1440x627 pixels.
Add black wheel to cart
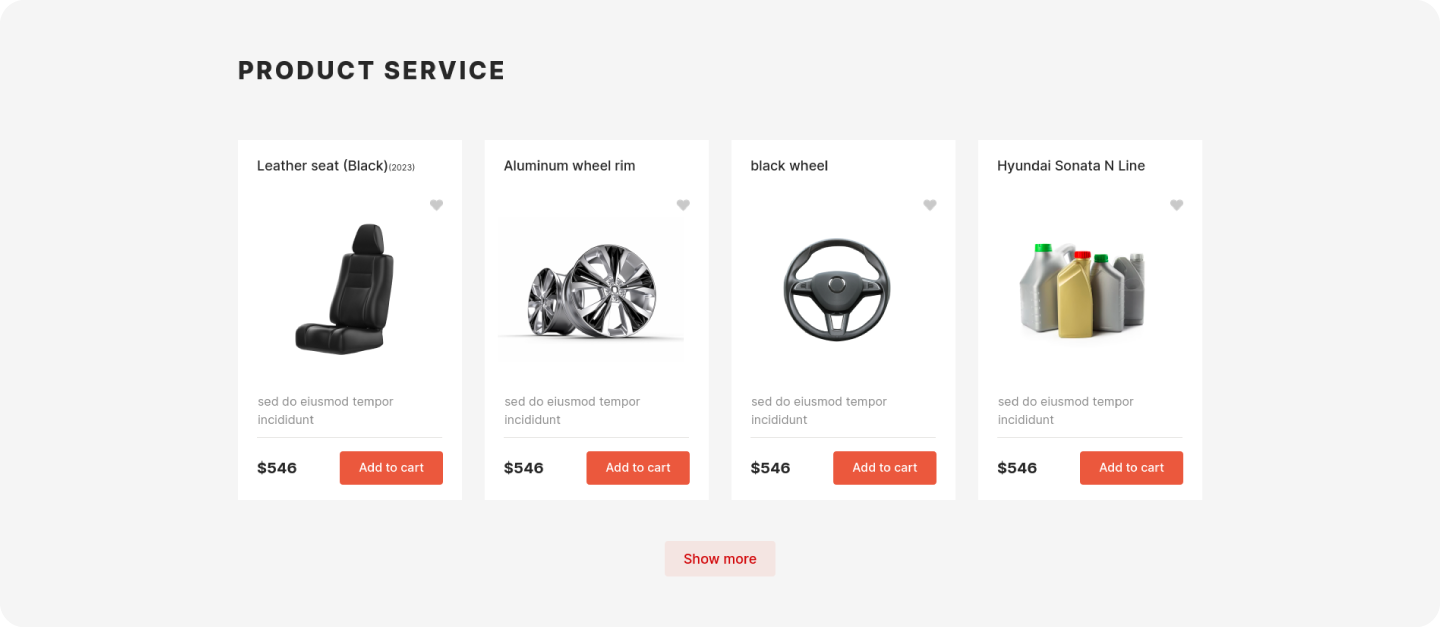885,468
